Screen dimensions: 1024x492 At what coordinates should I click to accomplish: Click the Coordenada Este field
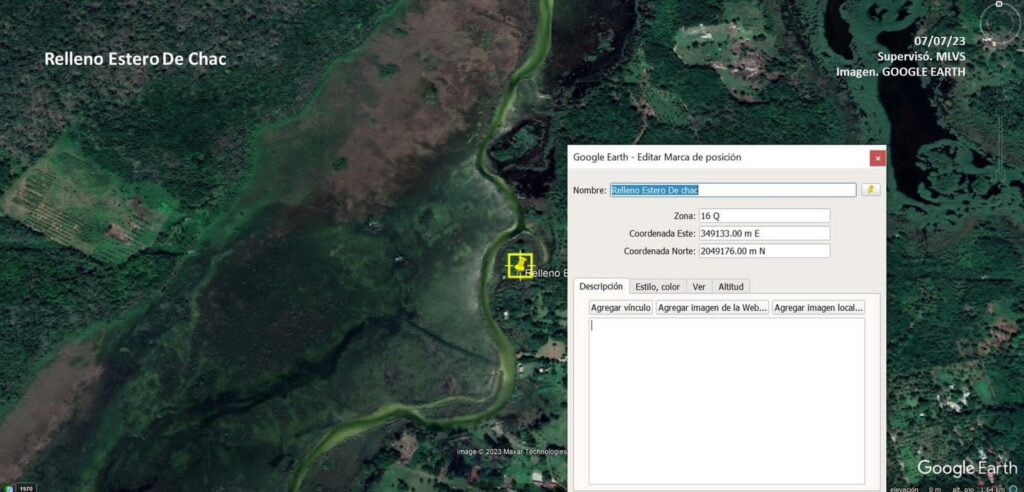coord(764,233)
